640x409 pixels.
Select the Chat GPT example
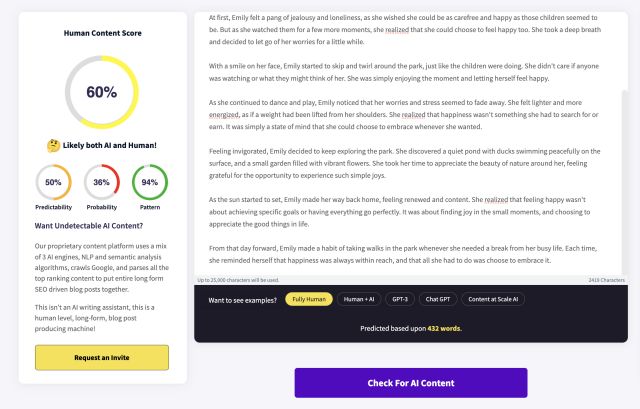(x=438, y=299)
